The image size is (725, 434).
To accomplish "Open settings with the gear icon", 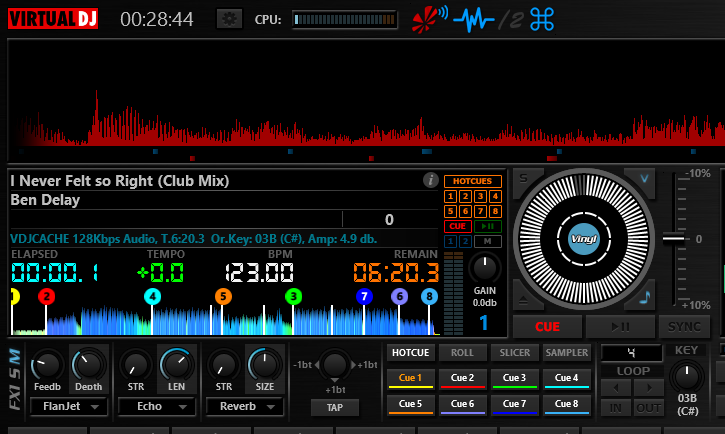I will click(229, 19).
